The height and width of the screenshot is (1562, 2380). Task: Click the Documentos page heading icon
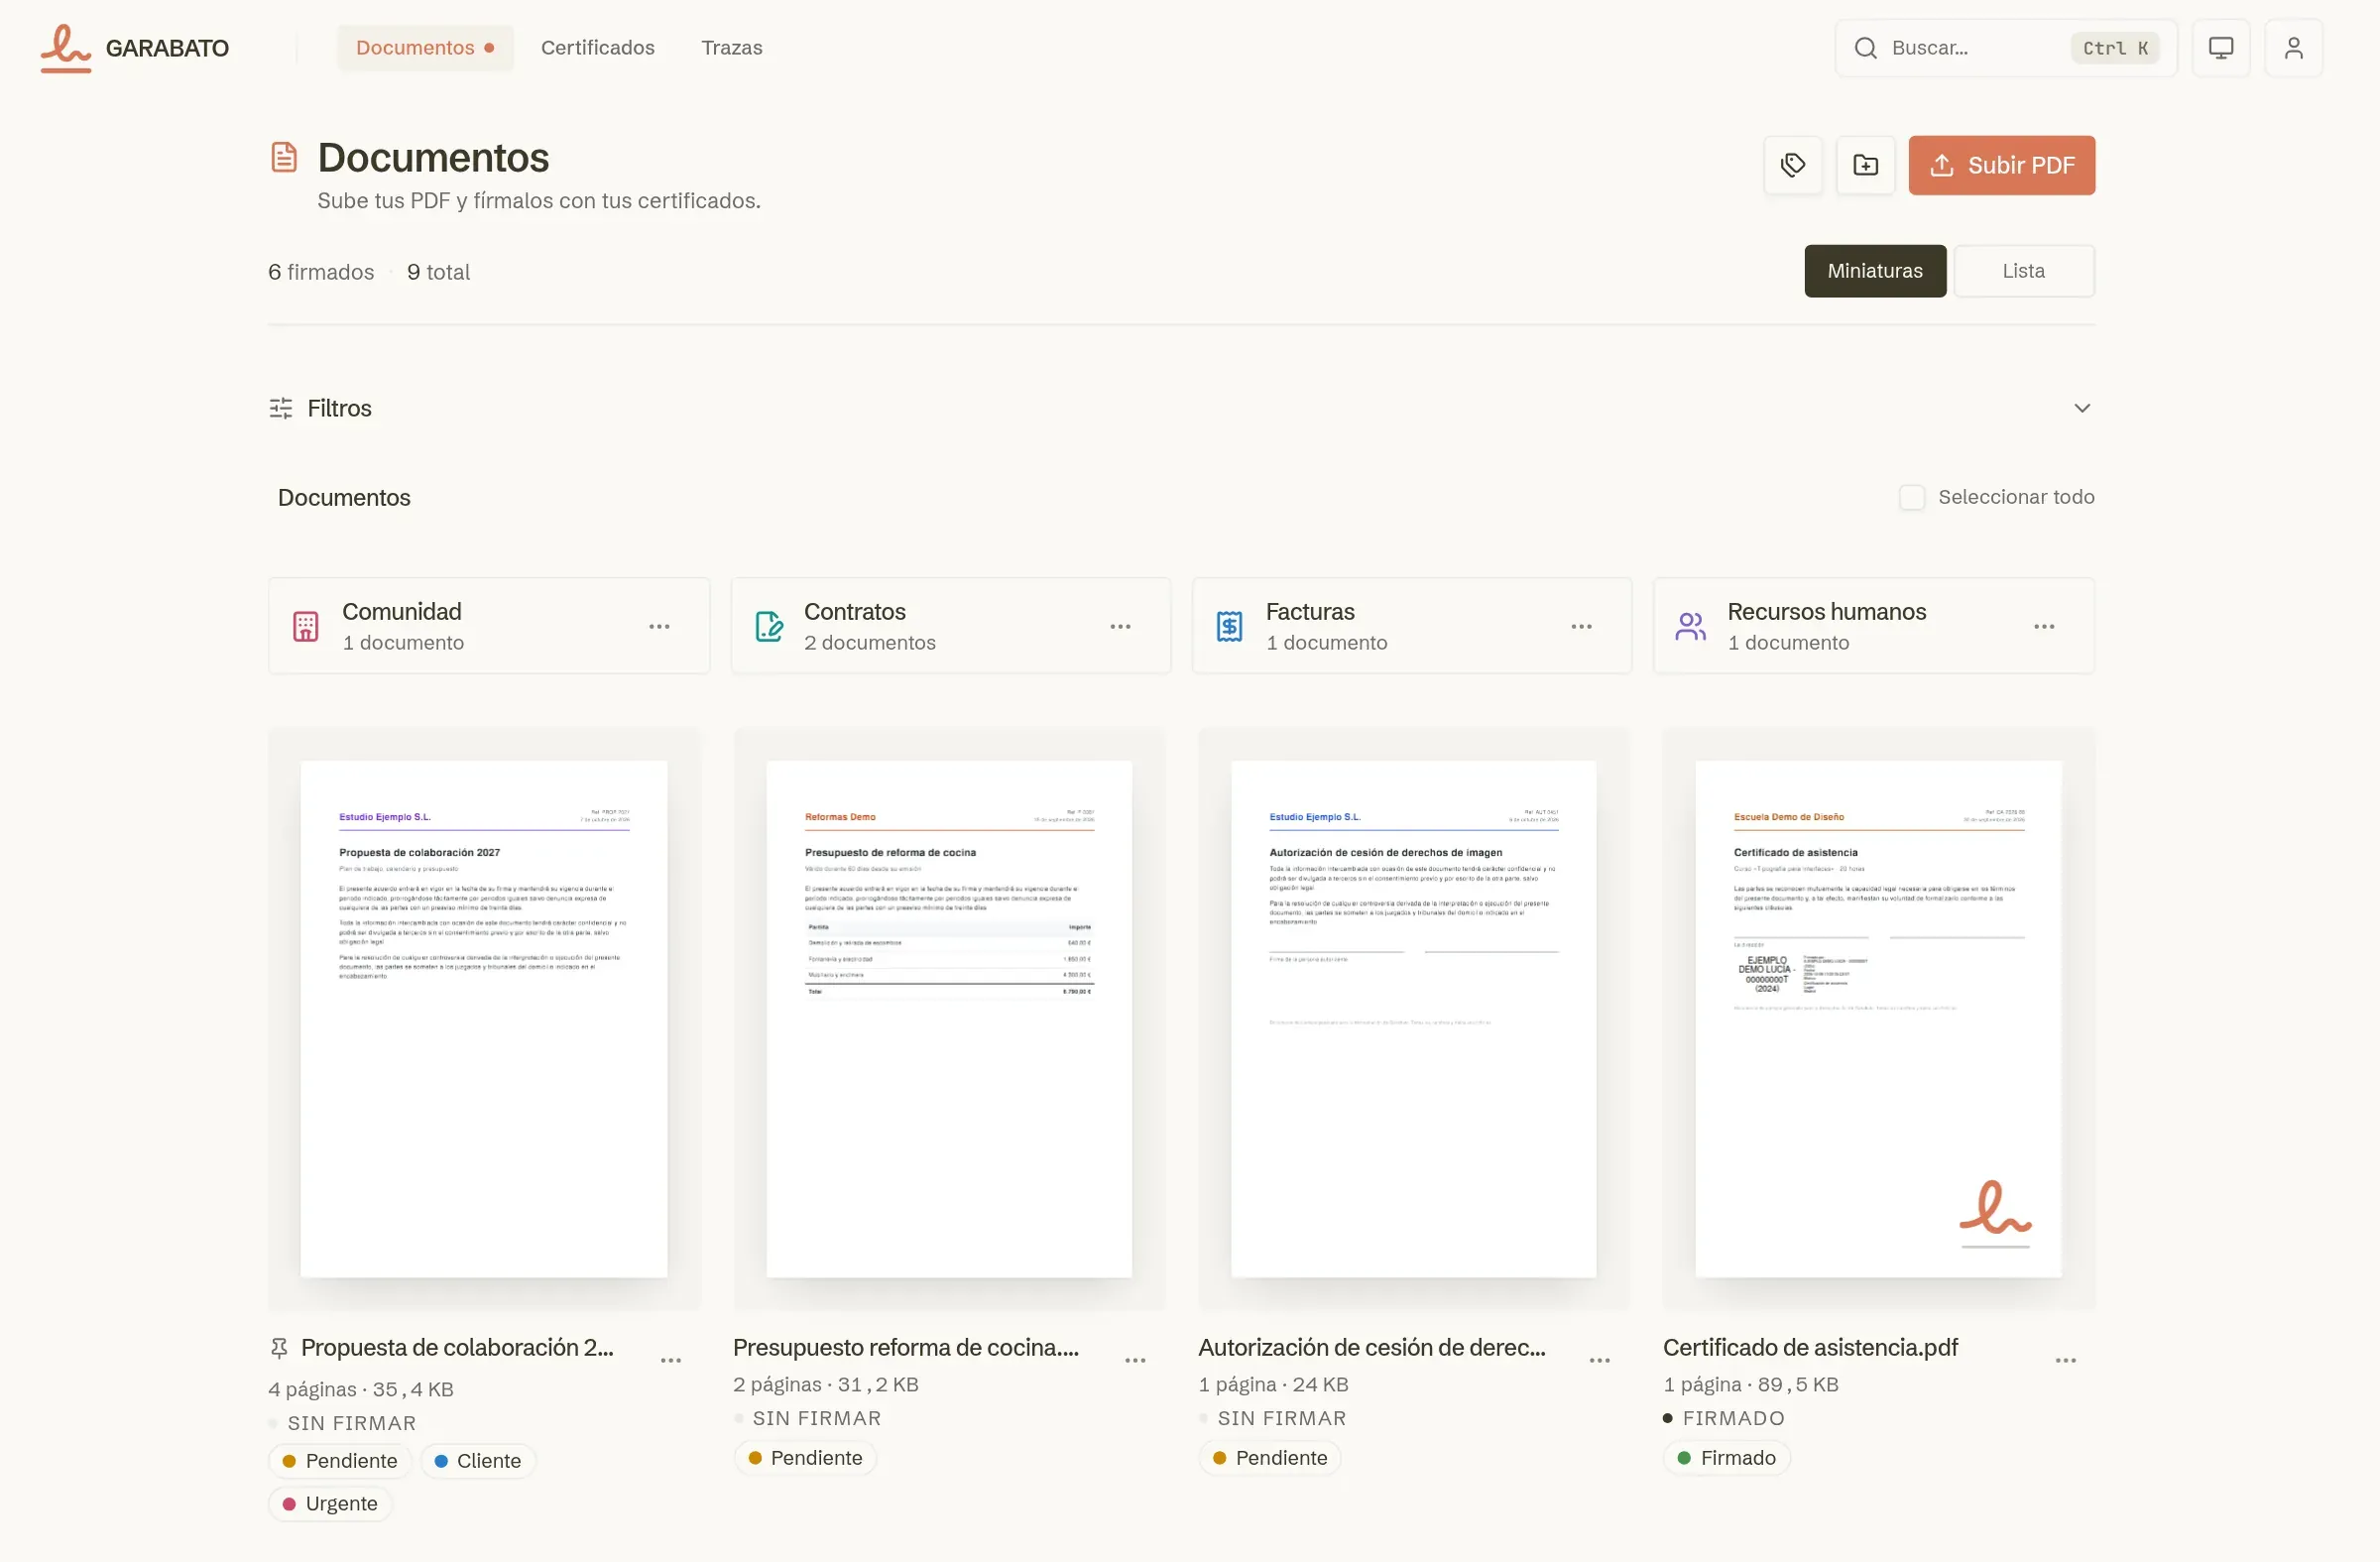[x=284, y=157]
